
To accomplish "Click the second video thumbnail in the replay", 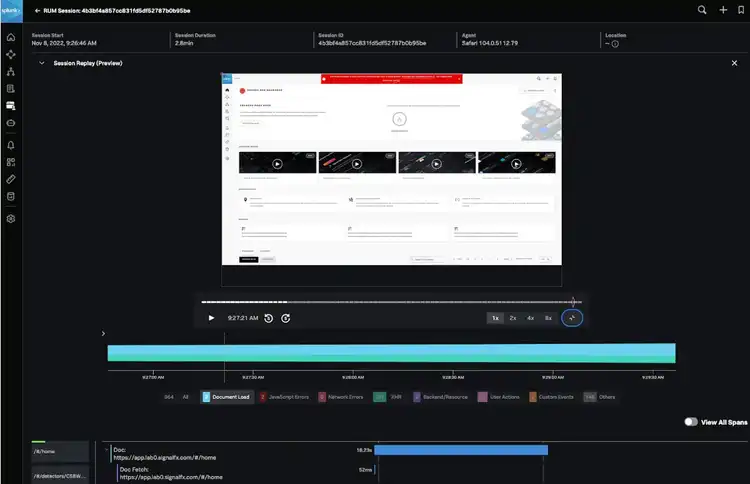I will [x=357, y=163].
